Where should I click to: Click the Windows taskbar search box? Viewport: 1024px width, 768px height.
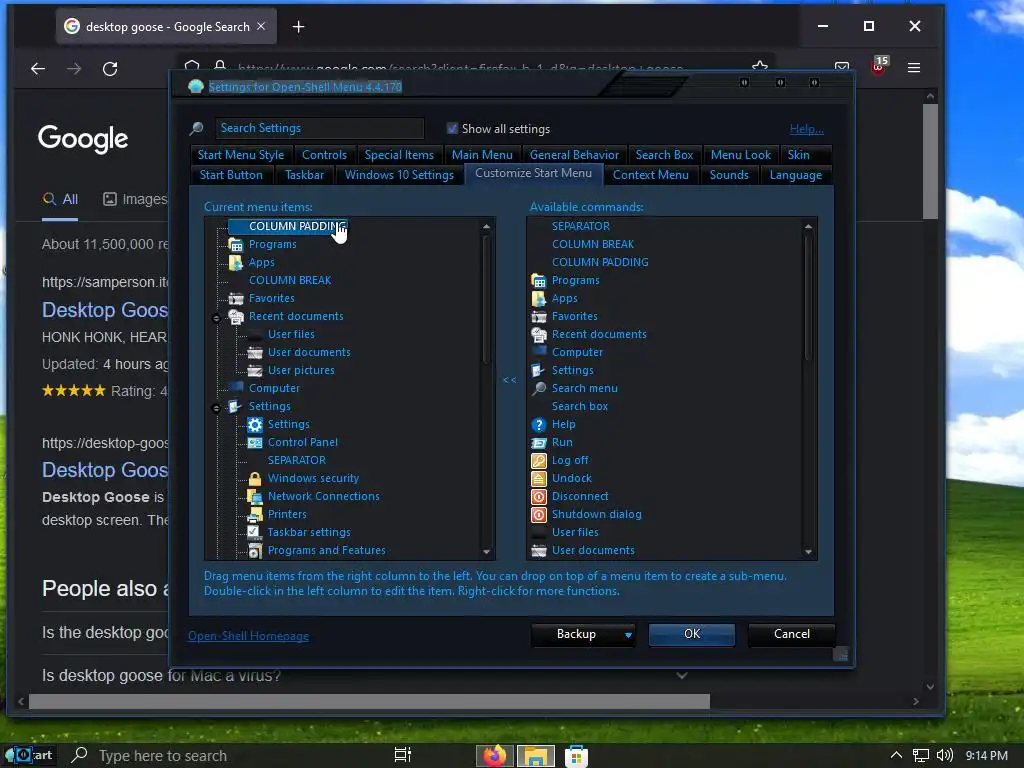(x=222, y=756)
